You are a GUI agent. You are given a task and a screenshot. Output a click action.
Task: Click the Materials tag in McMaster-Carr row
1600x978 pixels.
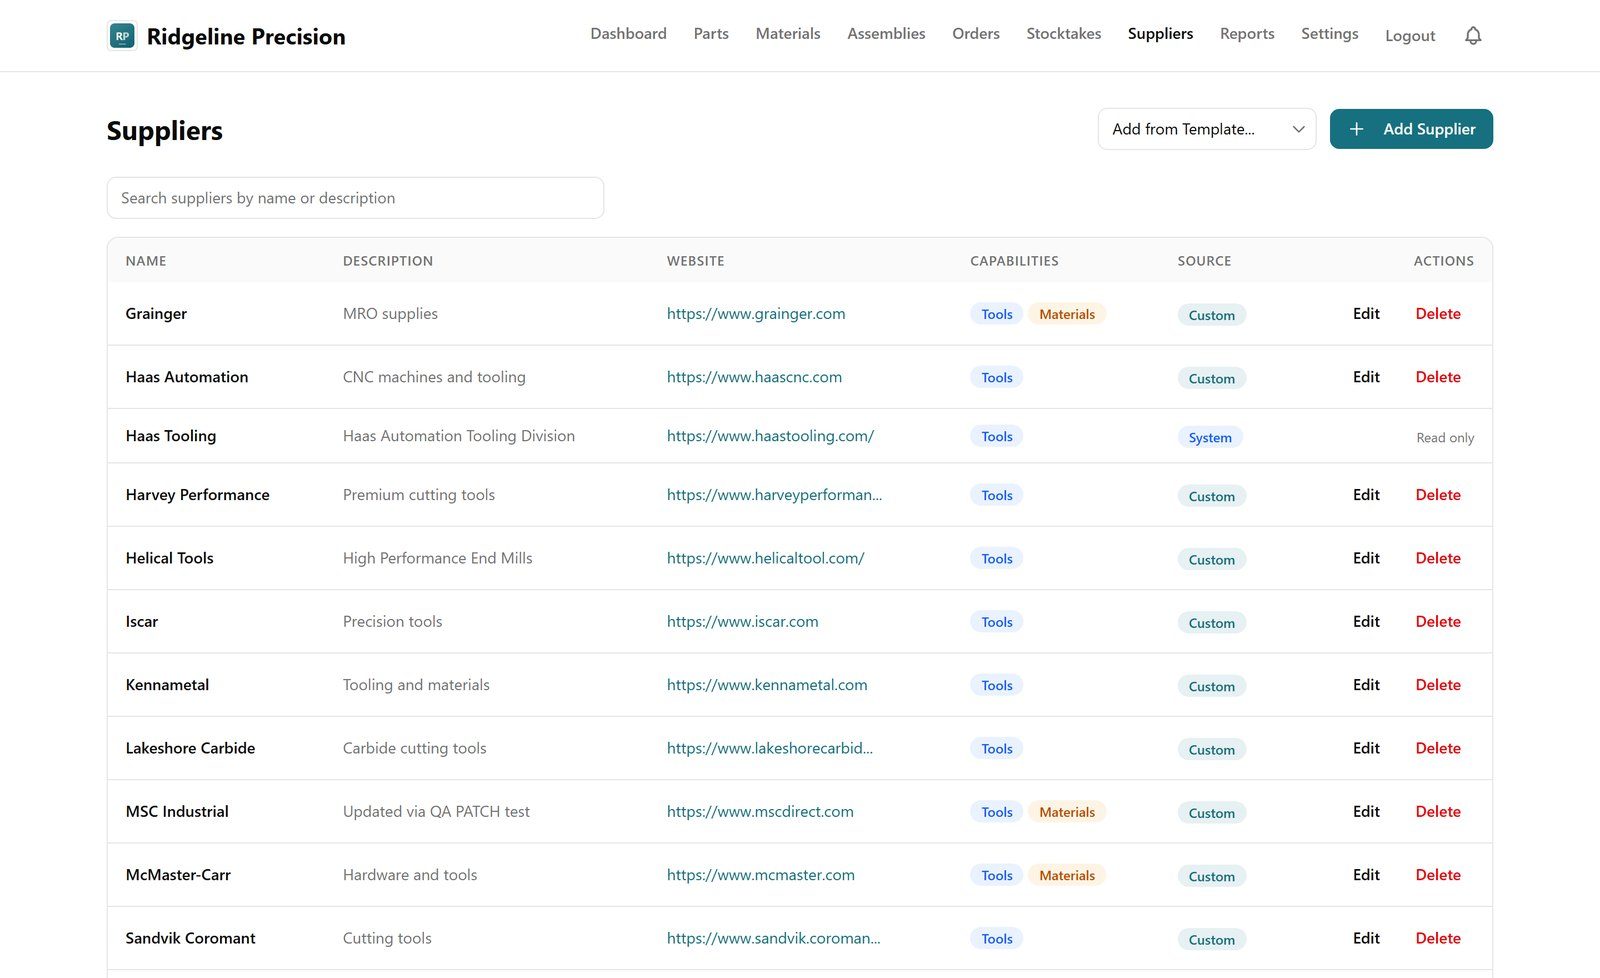point(1067,875)
